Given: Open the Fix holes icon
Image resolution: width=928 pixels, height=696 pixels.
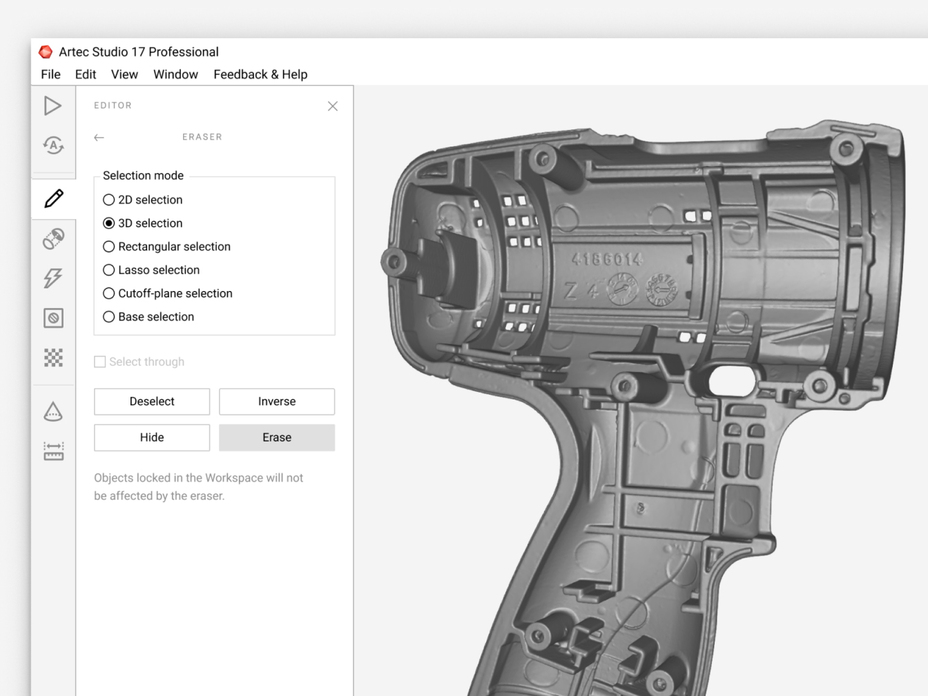Looking at the screenshot, I should tap(53, 318).
